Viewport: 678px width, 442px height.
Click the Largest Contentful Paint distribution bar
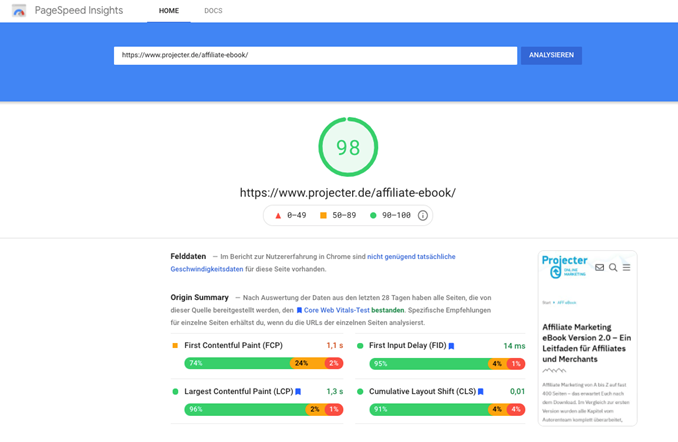point(264,409)
